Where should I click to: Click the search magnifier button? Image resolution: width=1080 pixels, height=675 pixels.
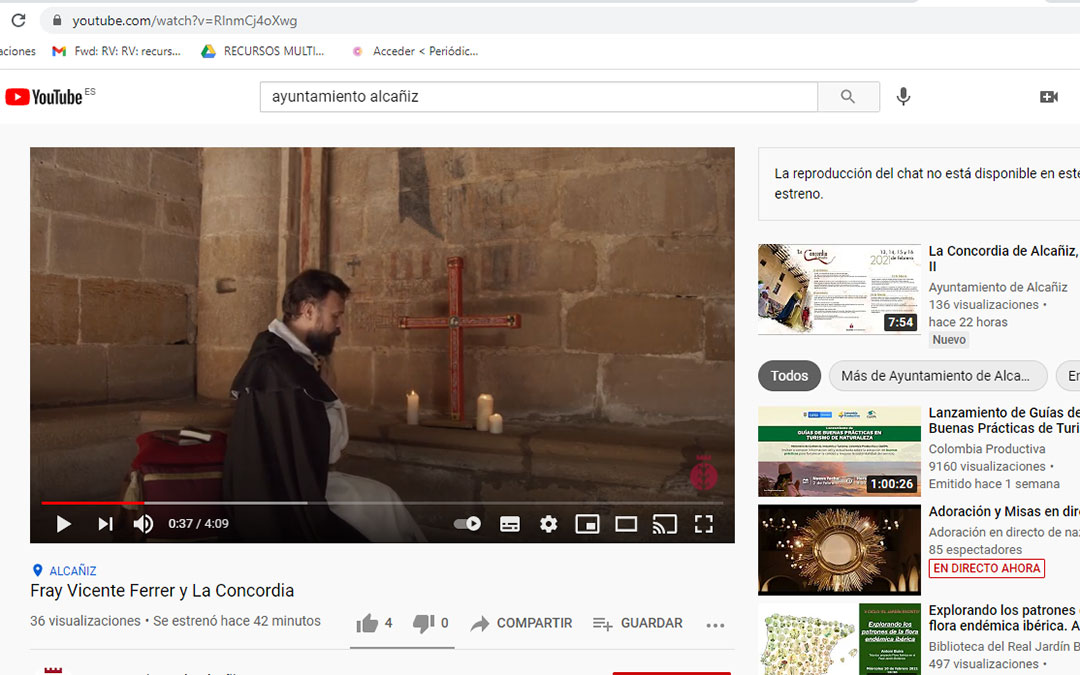point(848,96)
